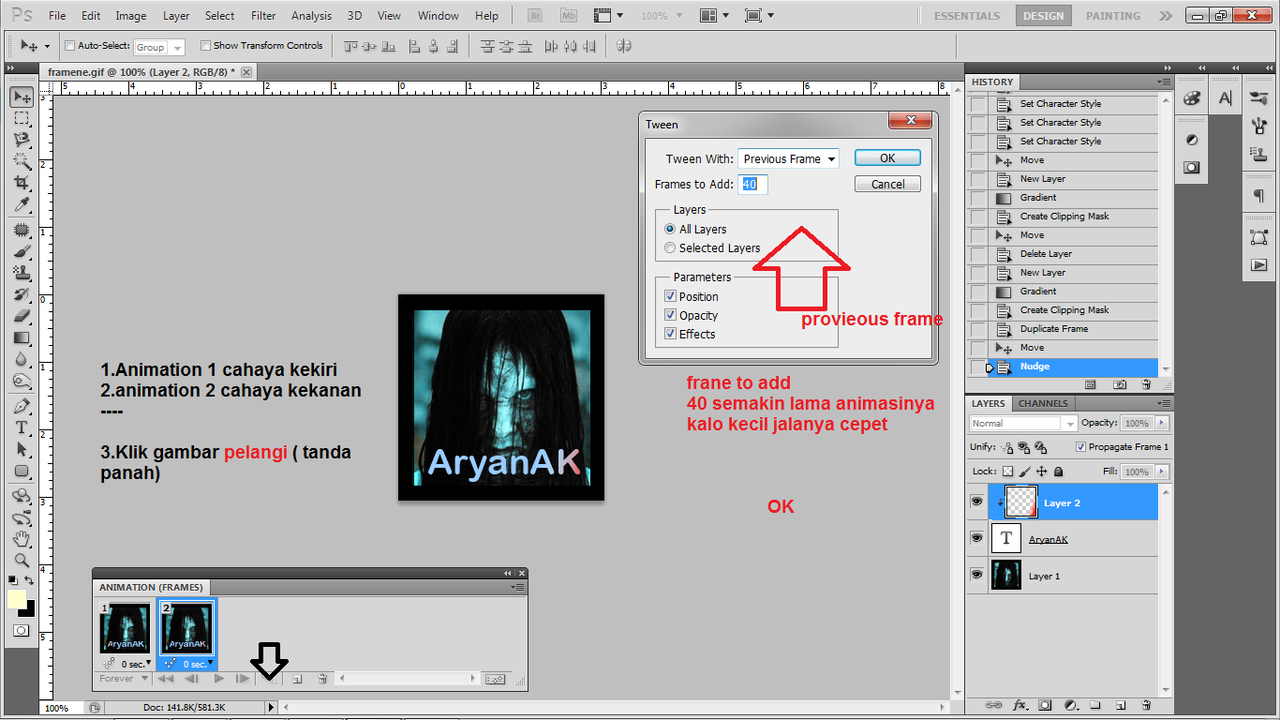Click Cancel in the Tween dialog
This screenshot has height=720, width=1280.
pyautogui.click(x=887, y=183)
